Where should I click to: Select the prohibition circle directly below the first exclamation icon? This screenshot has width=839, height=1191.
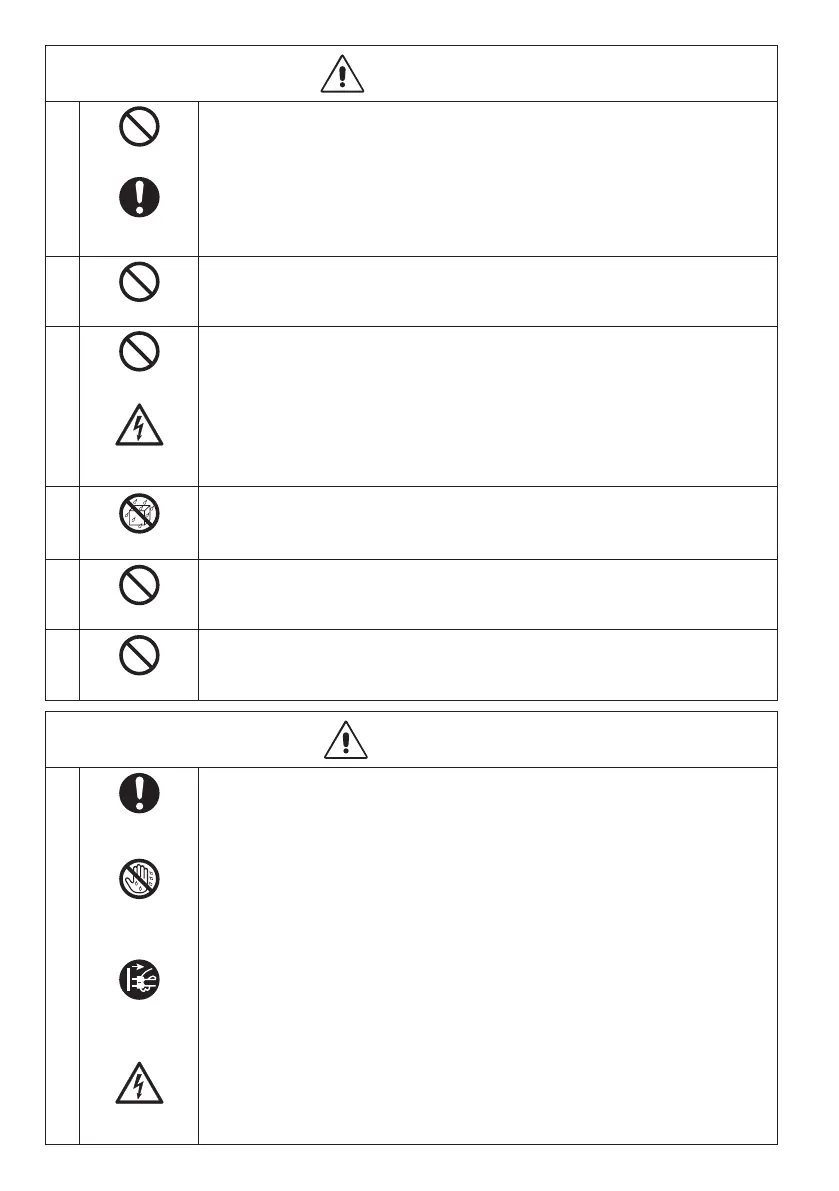tap(139, 282)
